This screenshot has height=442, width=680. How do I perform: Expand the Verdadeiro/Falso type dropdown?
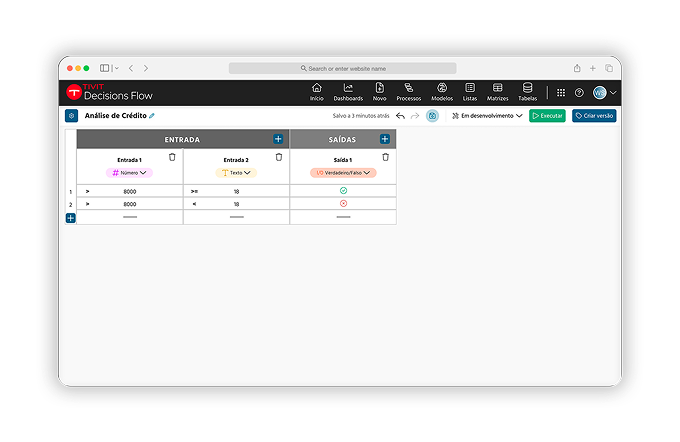tap(343, 173)
